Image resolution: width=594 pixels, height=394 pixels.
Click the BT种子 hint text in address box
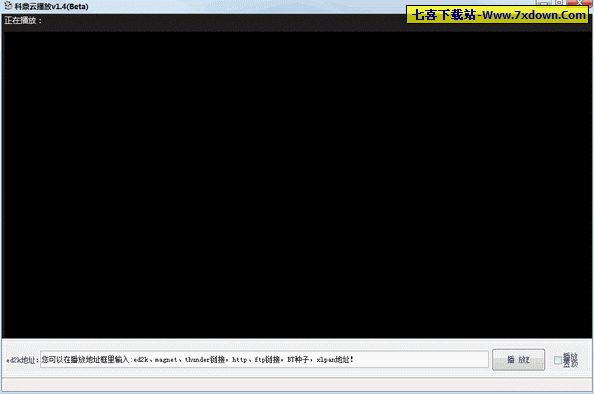point(298,360)
